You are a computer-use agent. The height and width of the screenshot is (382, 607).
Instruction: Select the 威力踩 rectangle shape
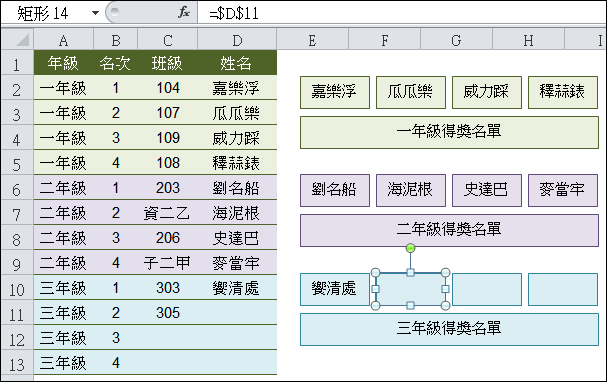coord(487,92)
